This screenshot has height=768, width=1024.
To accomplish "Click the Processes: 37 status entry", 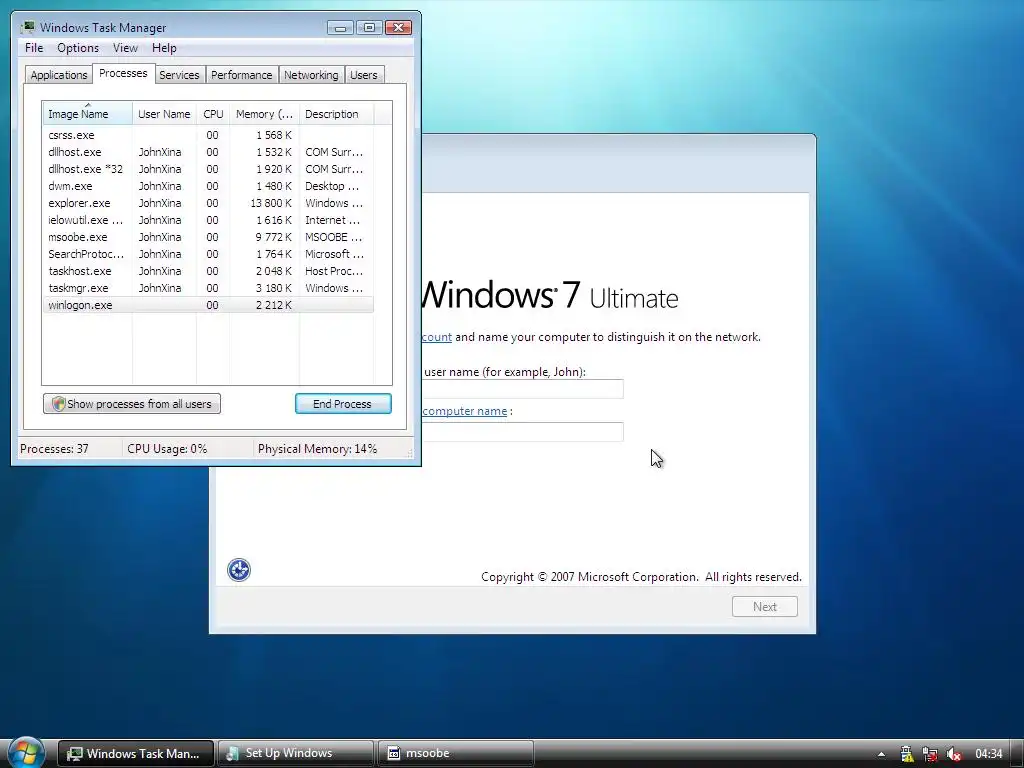I will coord(54,449).
